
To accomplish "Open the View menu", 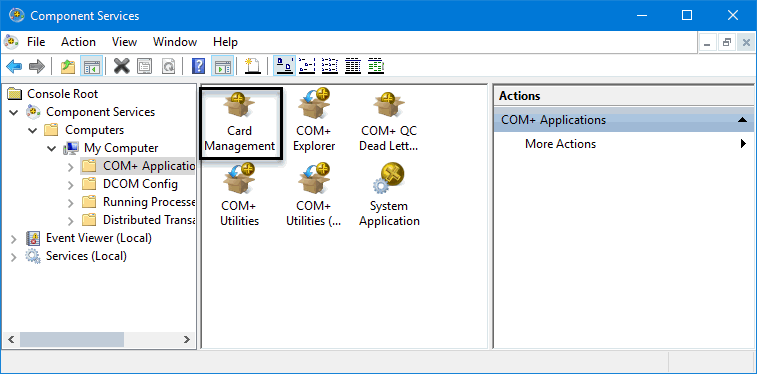I will coord(125,42).
